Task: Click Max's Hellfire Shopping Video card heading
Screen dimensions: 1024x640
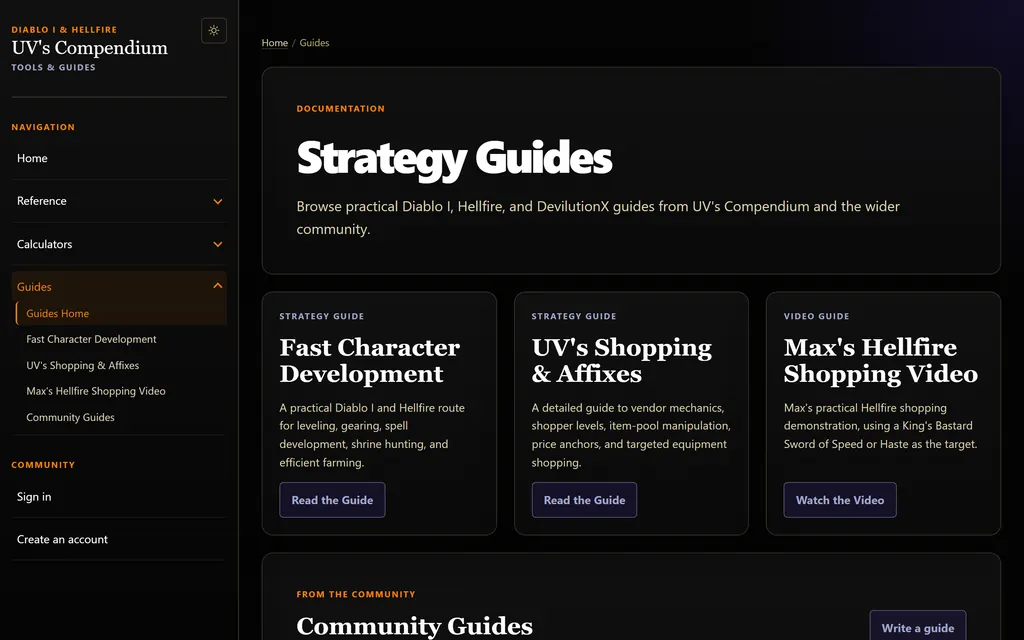Action: (x=880, y=360)
